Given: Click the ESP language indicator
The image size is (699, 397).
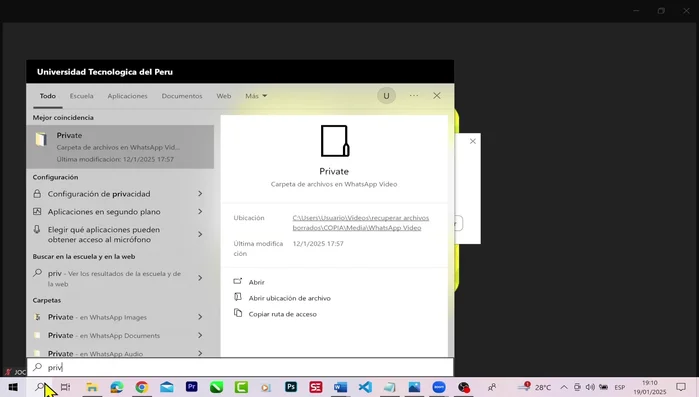Looking at the screenshot, I should (x=620, y=387).
